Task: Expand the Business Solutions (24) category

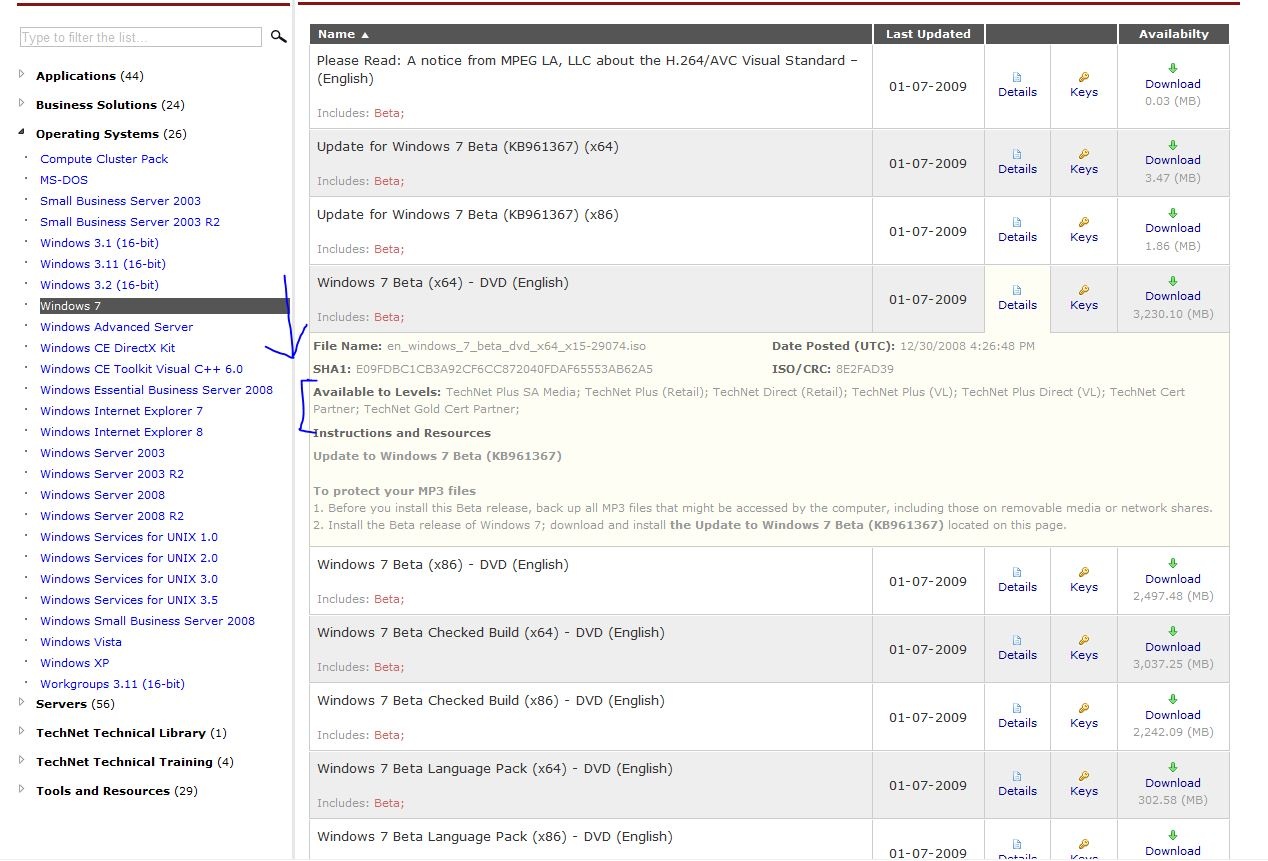Action: (22, 104)
